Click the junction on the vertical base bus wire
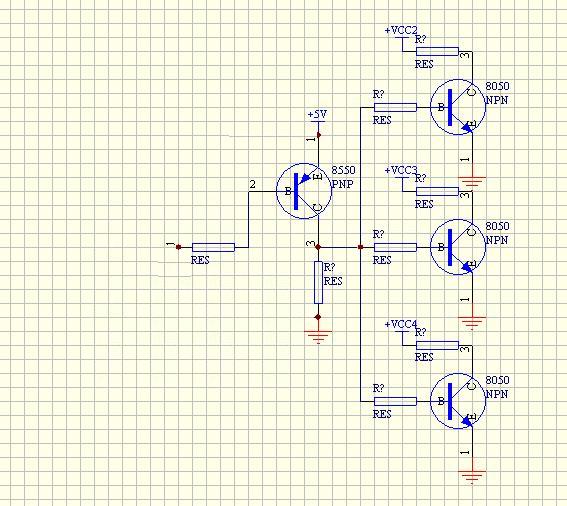The height and width of the screenshot is (506, 567). tap(360, 247)
